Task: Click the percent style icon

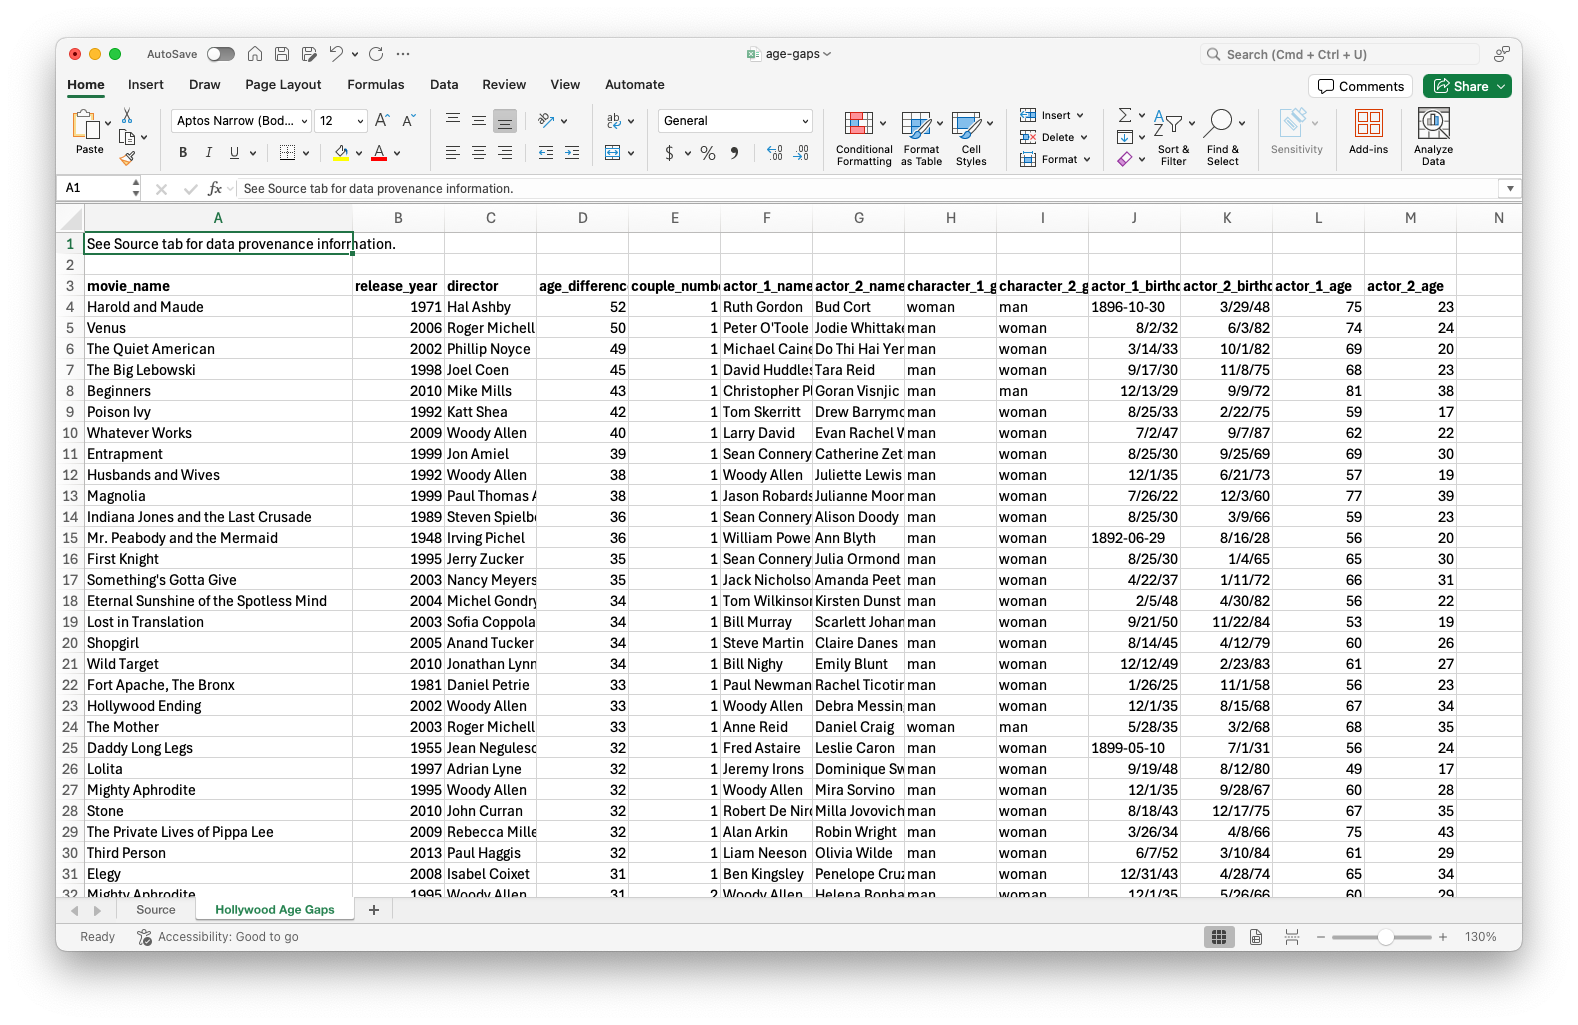Action: (x=708, y=153)
